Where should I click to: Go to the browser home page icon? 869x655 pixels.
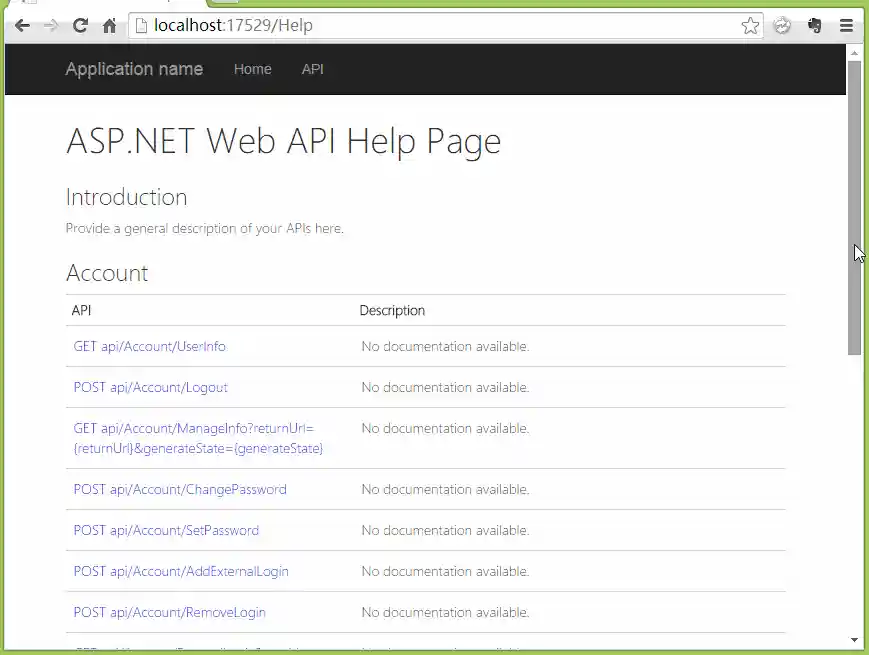[109, 26]
